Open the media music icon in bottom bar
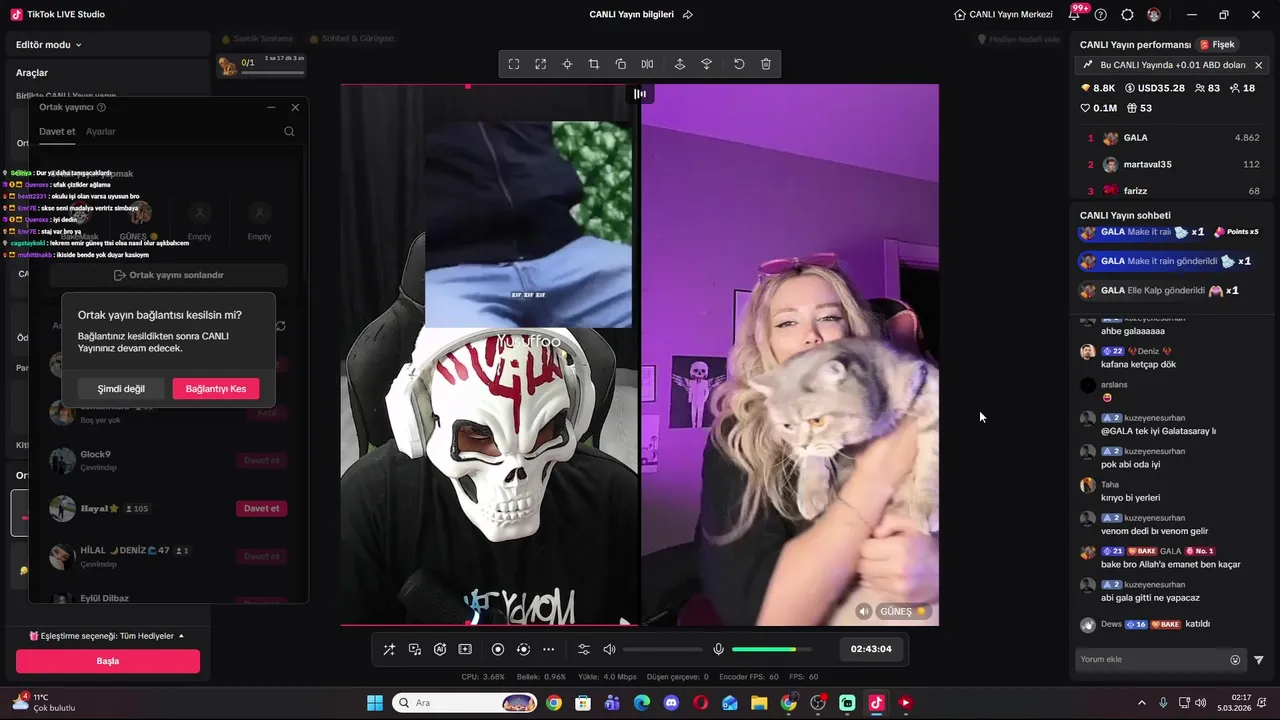 coord(415,649)
